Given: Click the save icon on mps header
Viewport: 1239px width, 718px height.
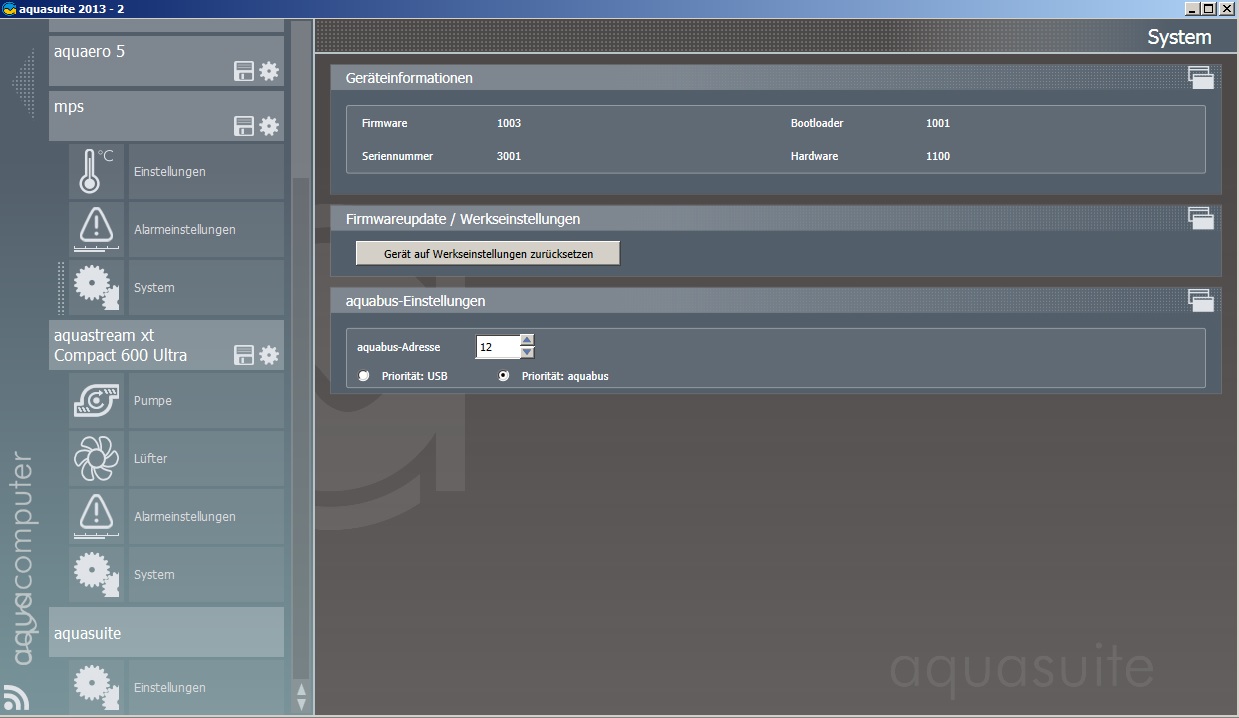Looking at the screenshot, I should click(x=243, y=126).
